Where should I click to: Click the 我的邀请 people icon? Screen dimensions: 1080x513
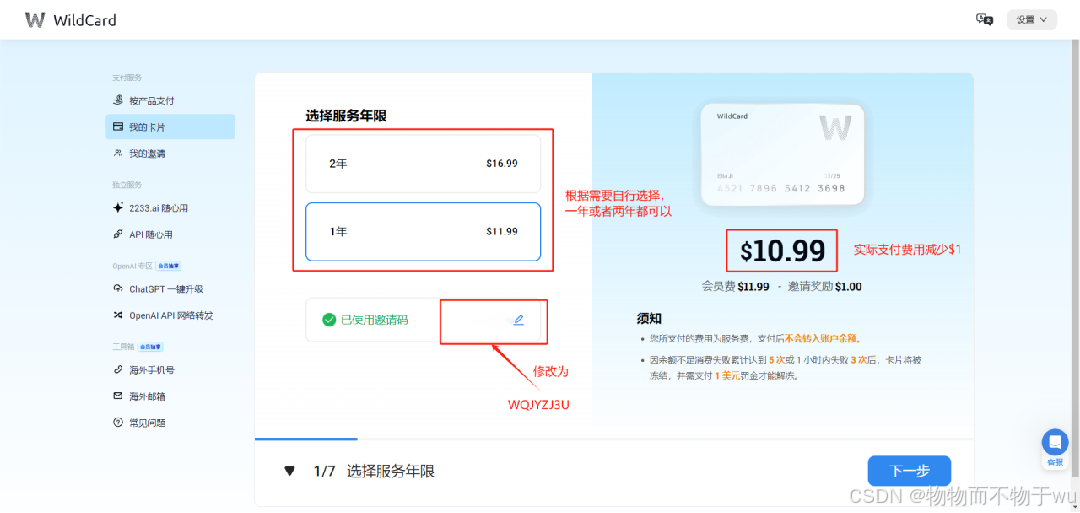pyautogui.click(x=117, y=154)
